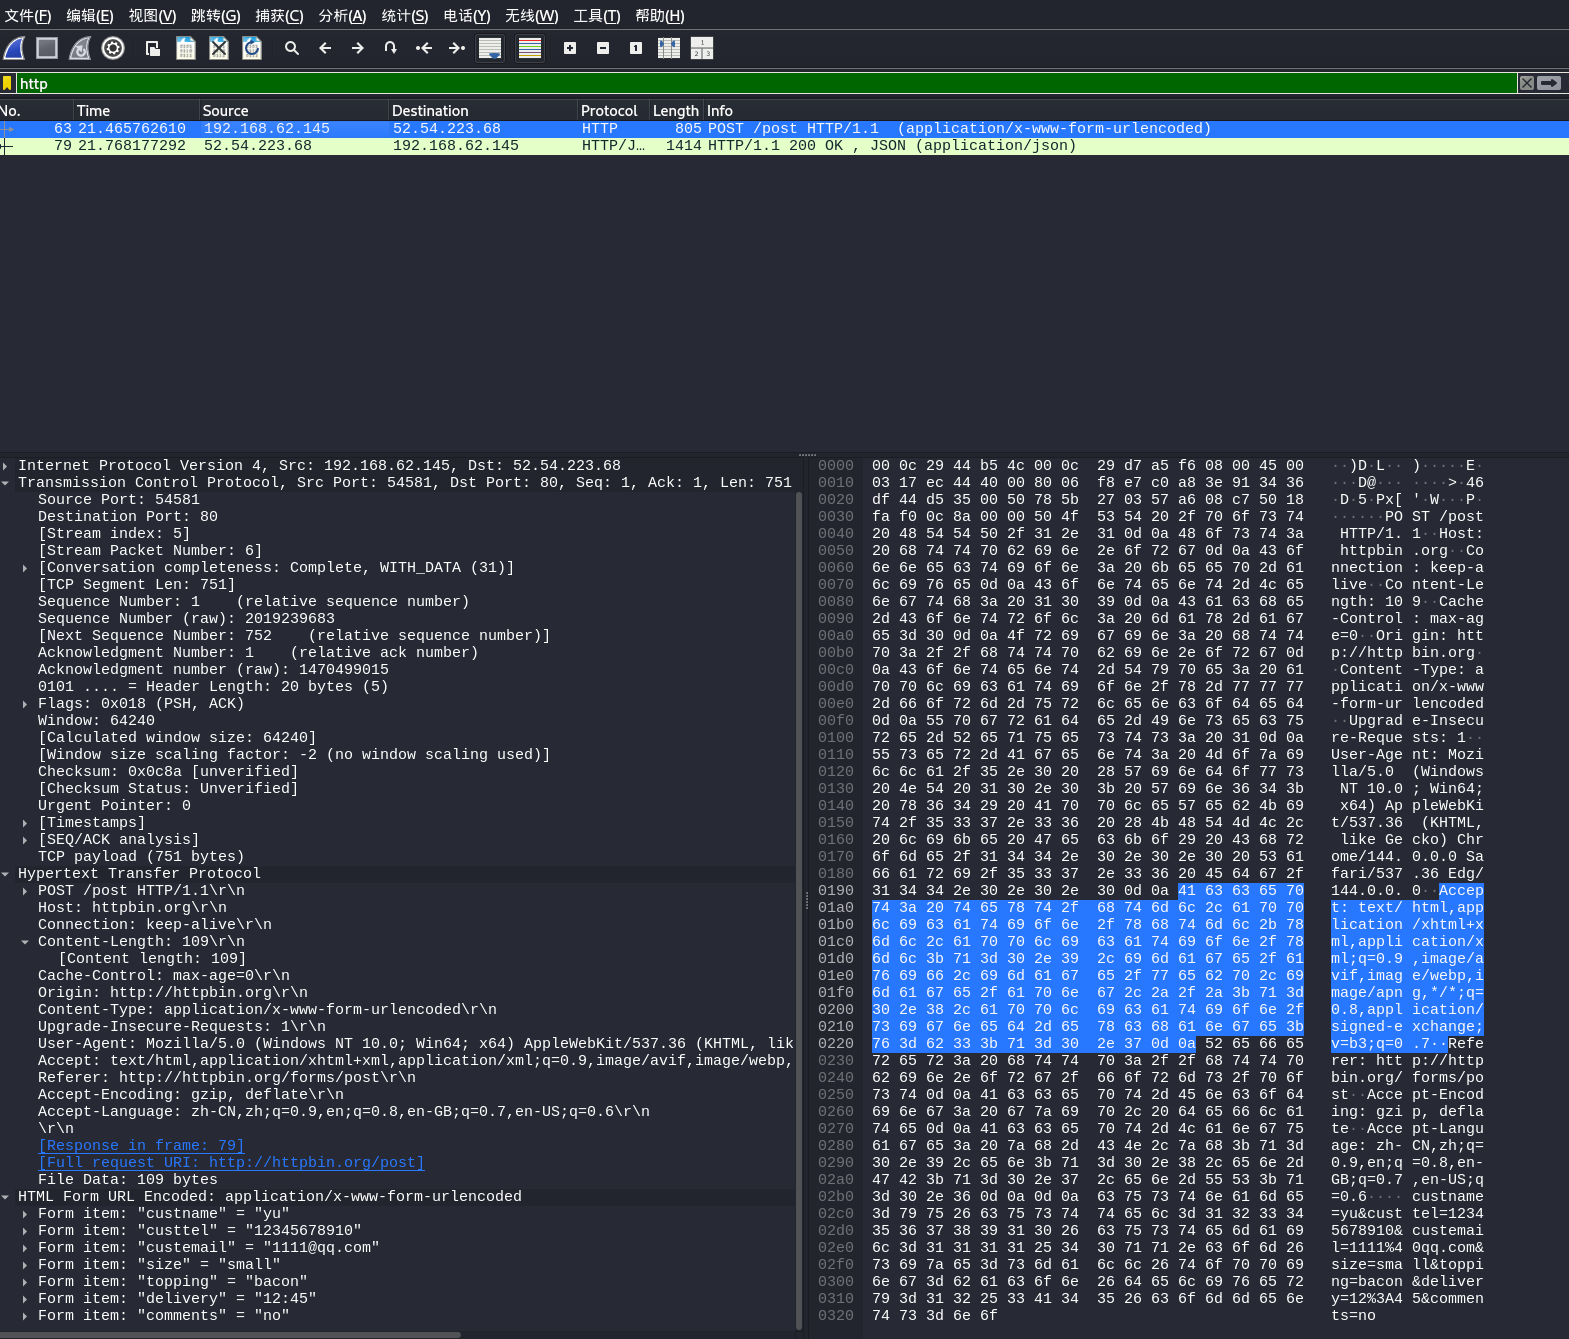The width and height of the screenshot is (1569, 1339).
Task: Go to the previous packet arrow
Action: (x=325, y=48)
